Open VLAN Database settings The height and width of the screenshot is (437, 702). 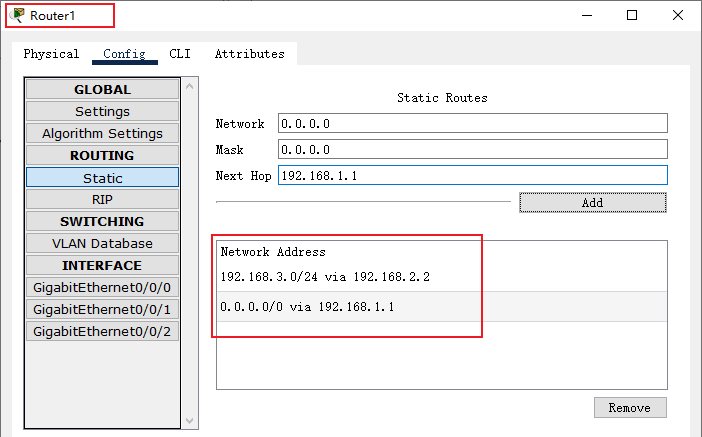[102, 243]
